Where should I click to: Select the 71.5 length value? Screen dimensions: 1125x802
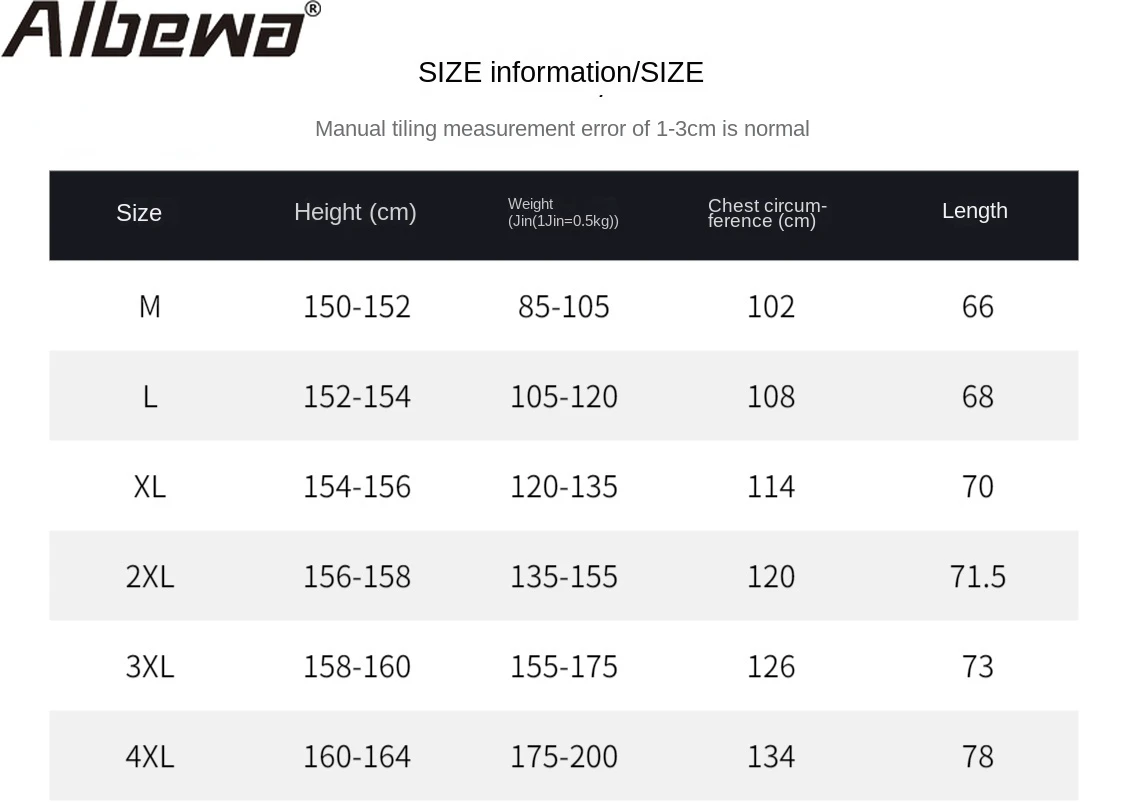coord(978,577)
